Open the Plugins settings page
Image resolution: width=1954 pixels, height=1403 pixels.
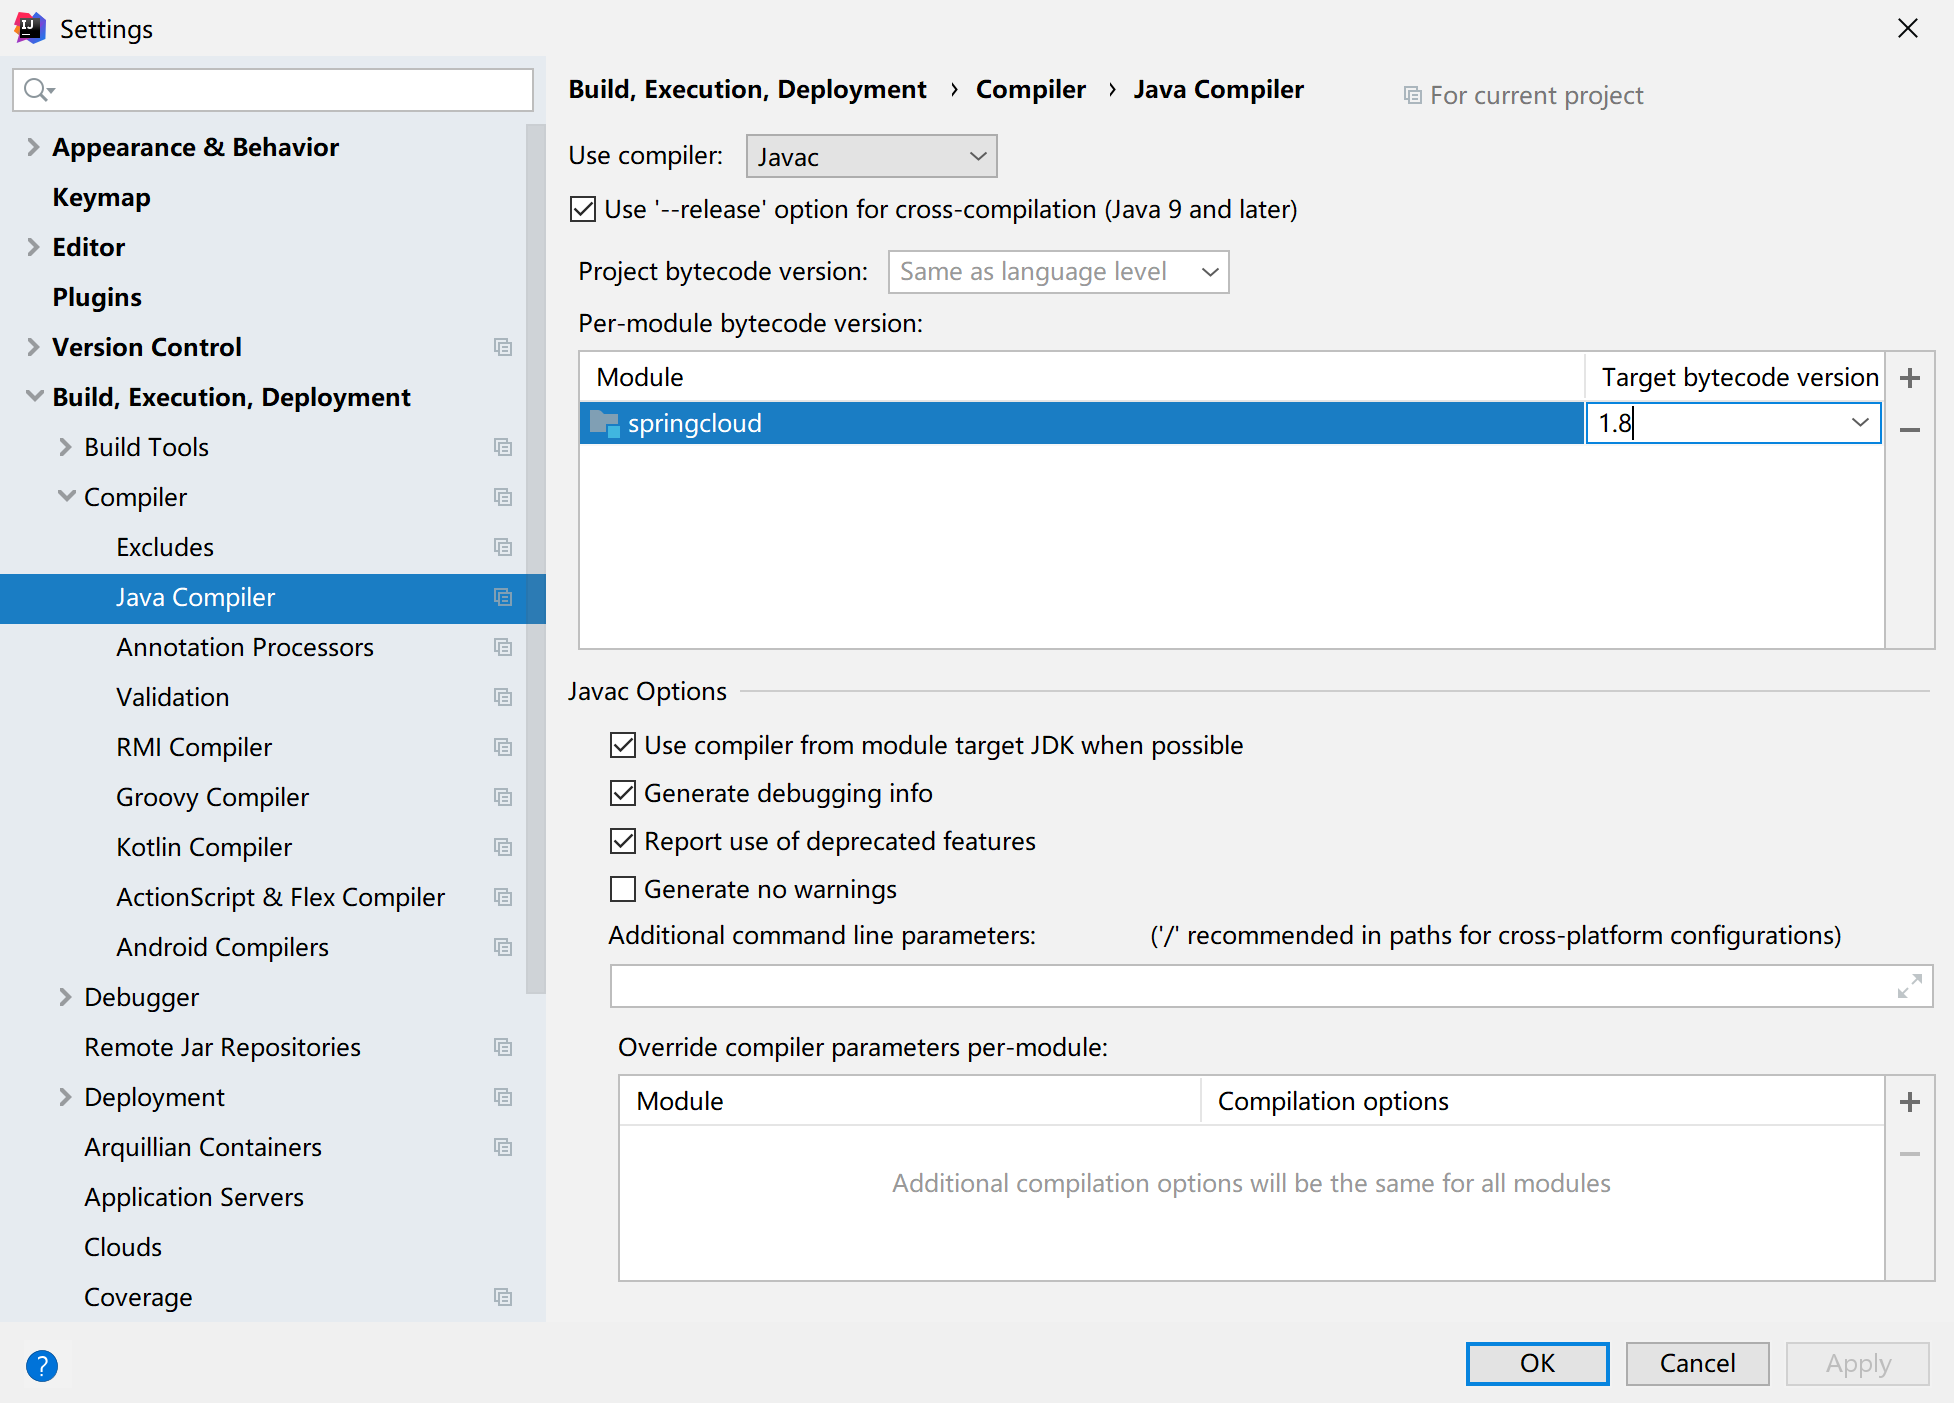coord(97,297)
